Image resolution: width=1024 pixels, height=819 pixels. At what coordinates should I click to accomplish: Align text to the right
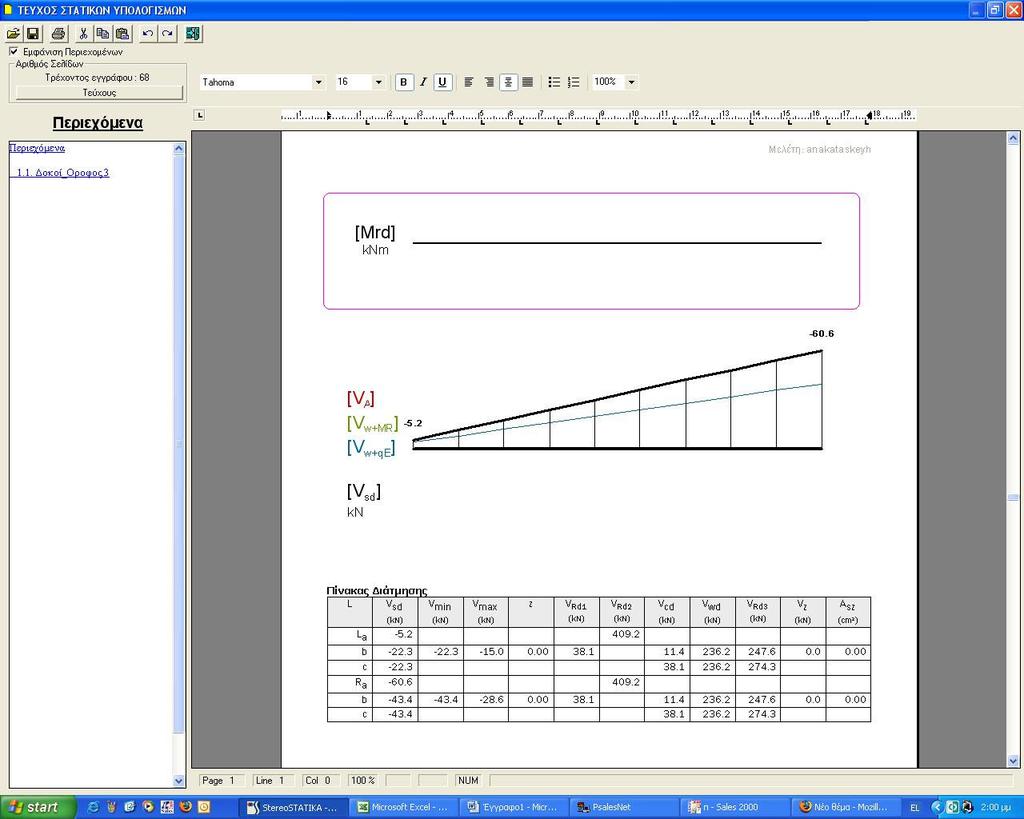[x=488, y=82]
